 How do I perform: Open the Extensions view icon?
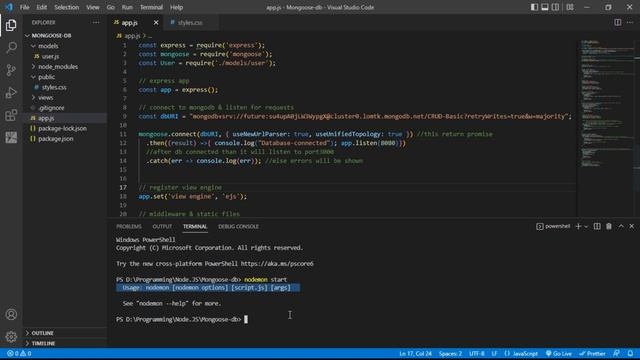tap(11, 115)
